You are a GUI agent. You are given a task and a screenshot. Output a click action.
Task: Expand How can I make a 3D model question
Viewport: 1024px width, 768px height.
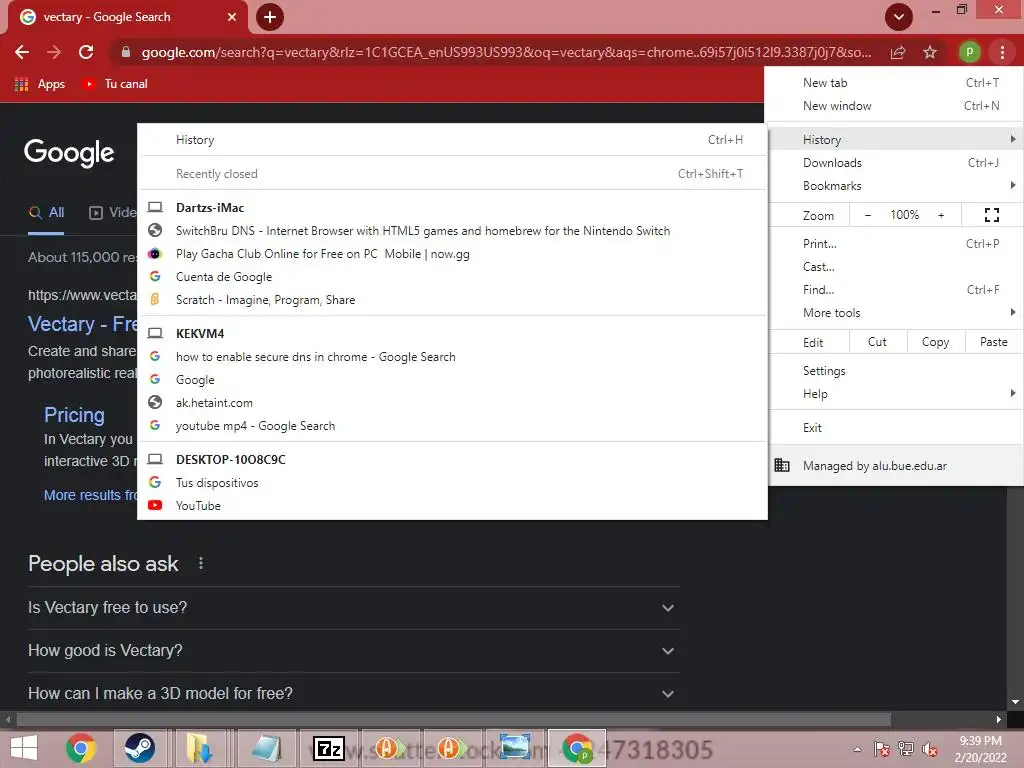click(x=353, y=694)
